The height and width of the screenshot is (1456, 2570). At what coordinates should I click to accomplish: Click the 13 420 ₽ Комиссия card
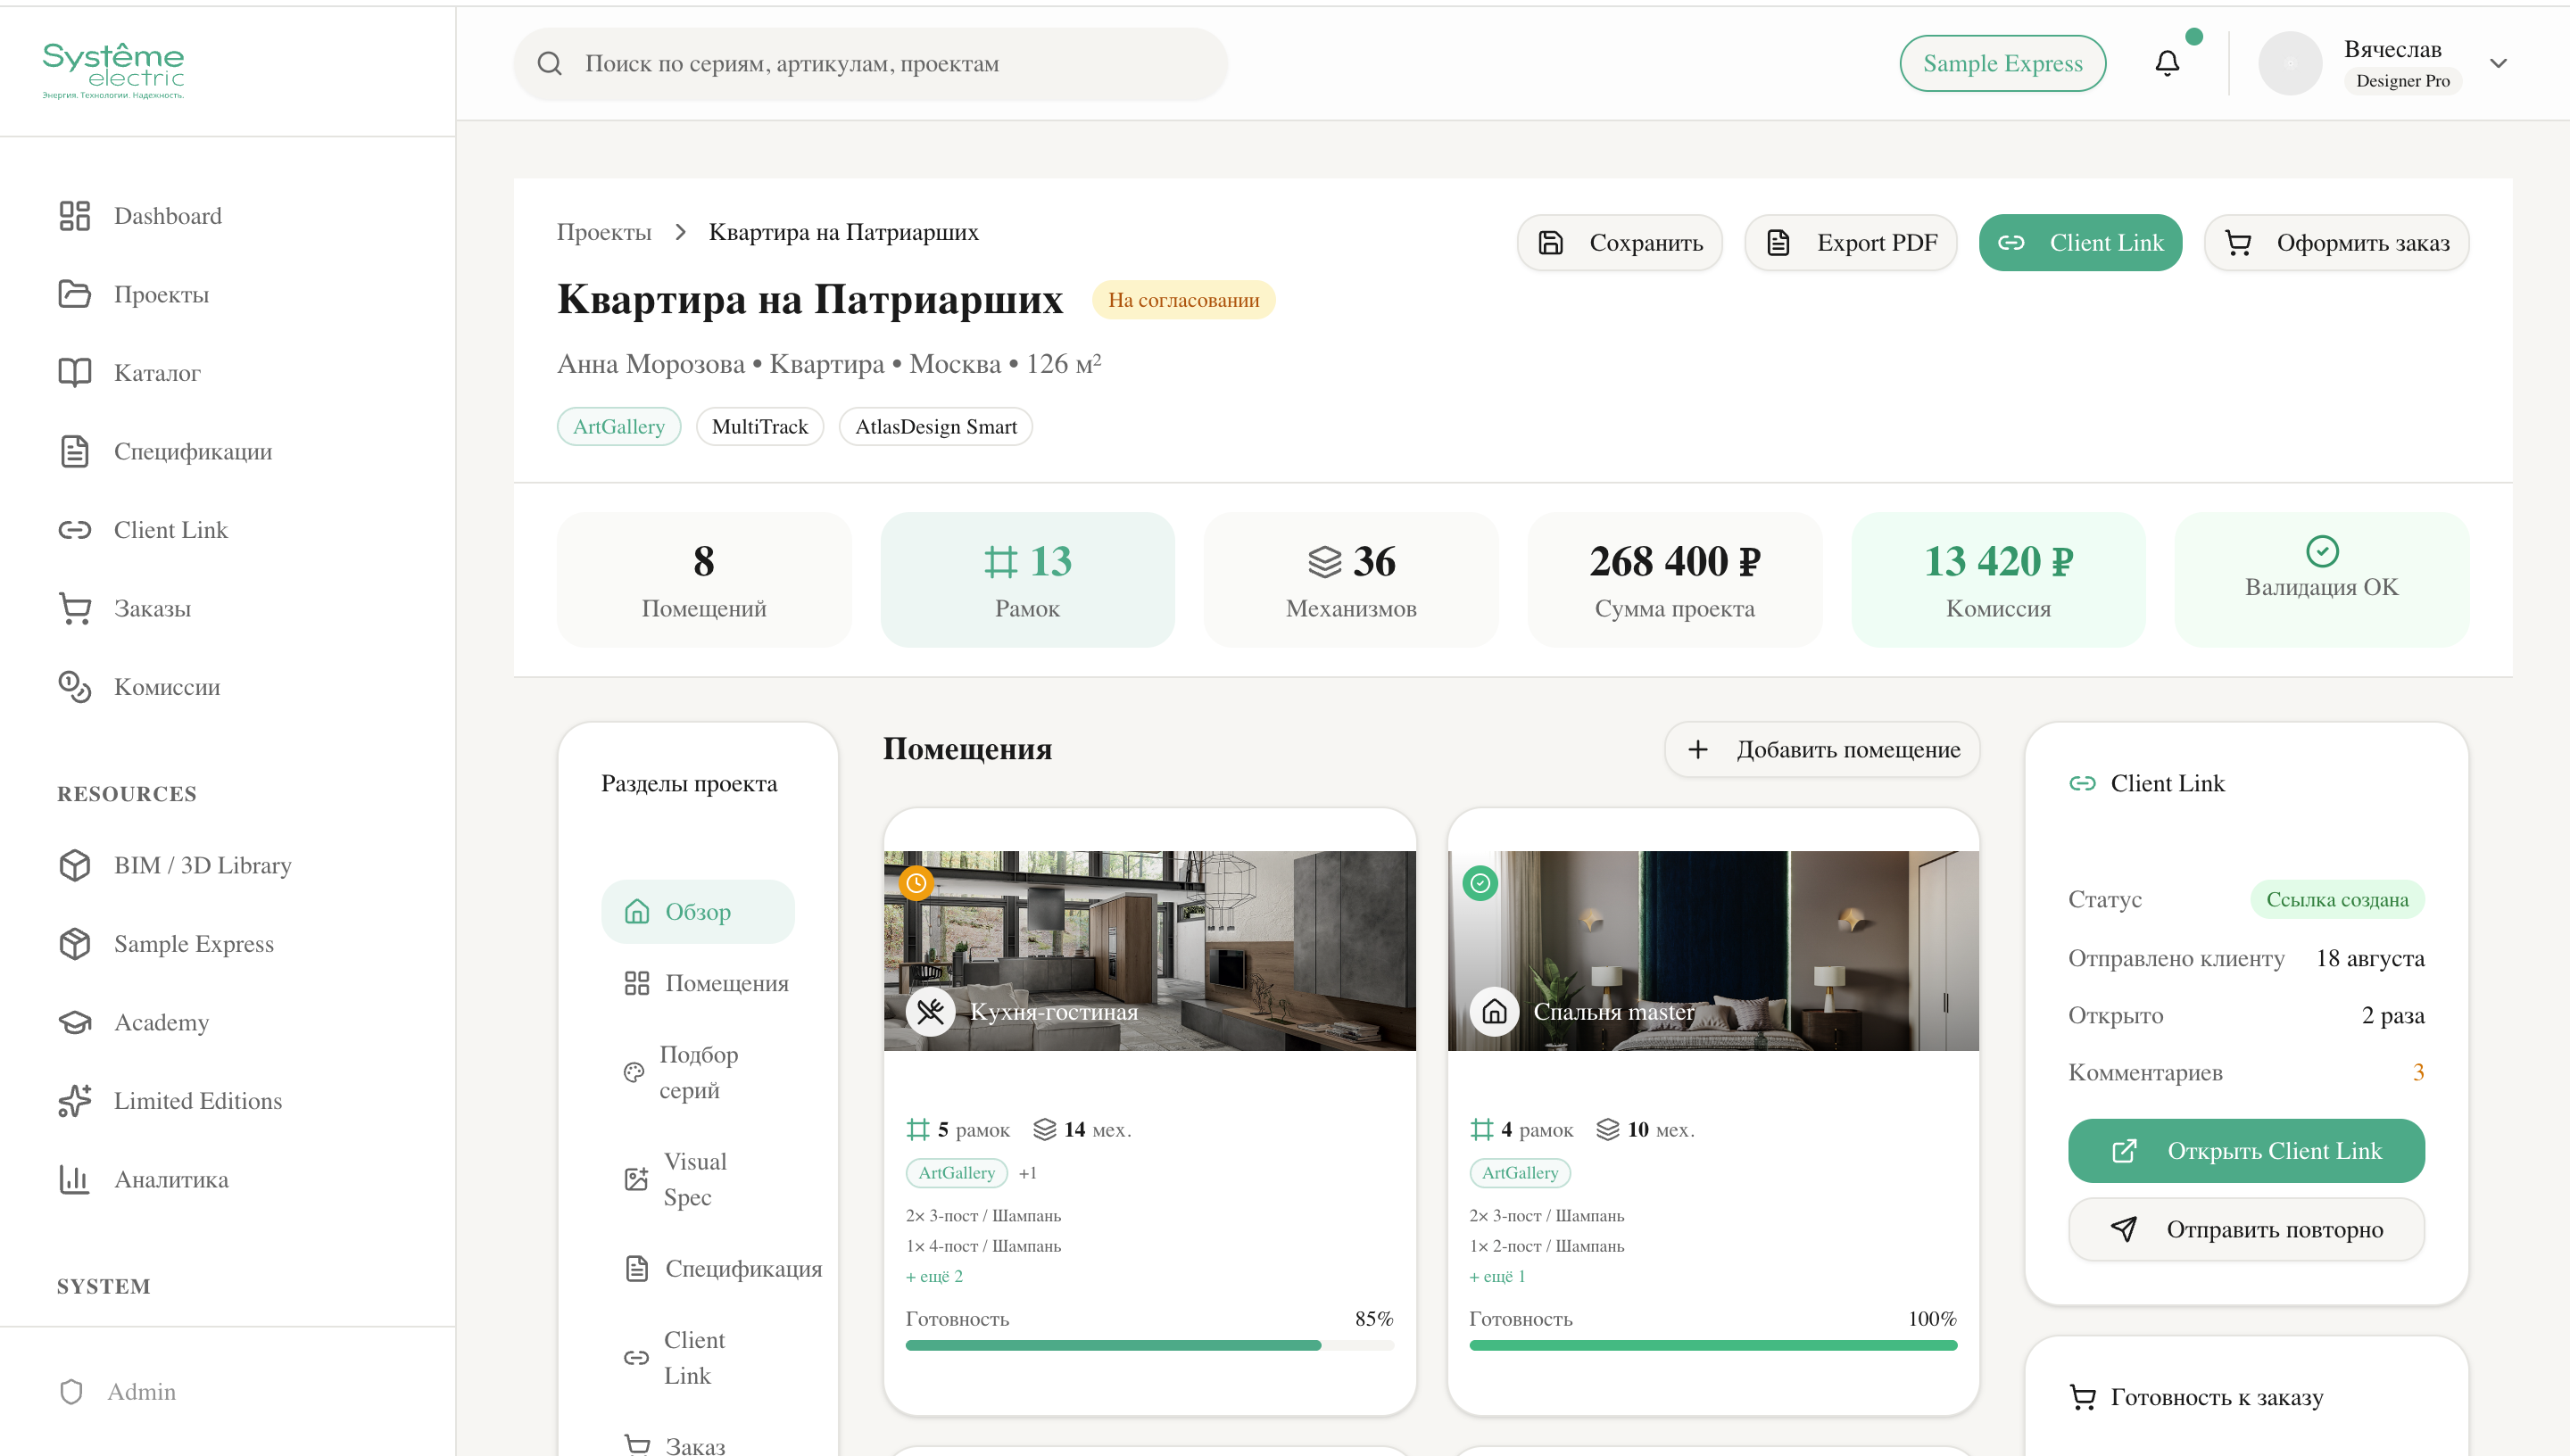point(1998,580)
